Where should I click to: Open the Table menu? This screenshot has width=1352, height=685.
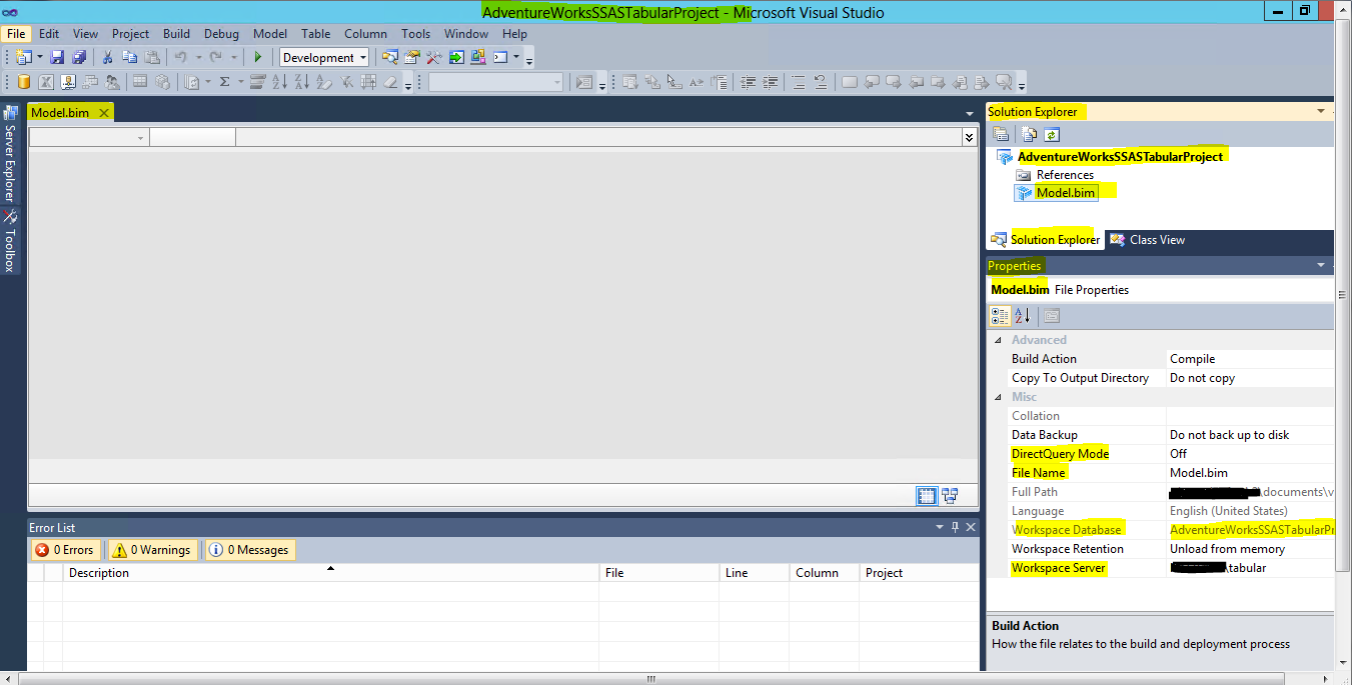[x=316, y=33]
